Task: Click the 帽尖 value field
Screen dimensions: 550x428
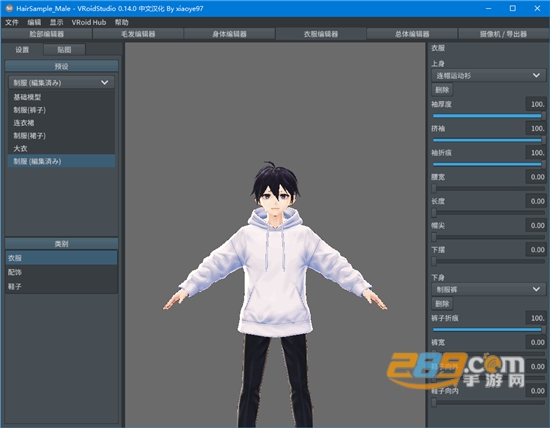Action: coord(536,225)
